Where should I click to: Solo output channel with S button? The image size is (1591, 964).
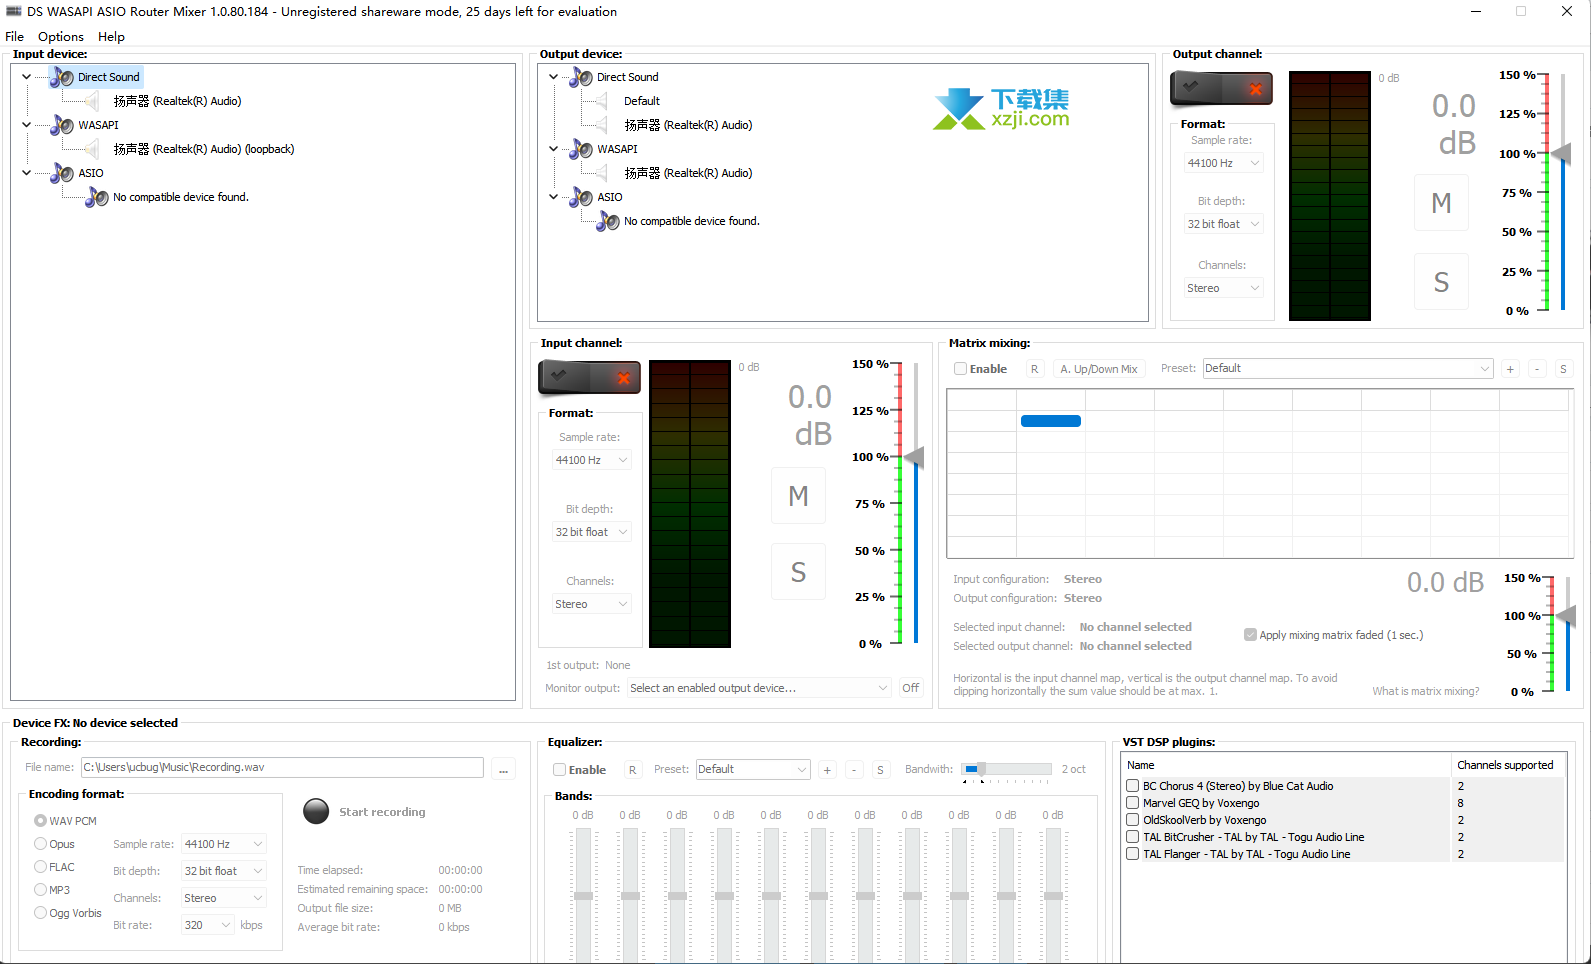1441,282
